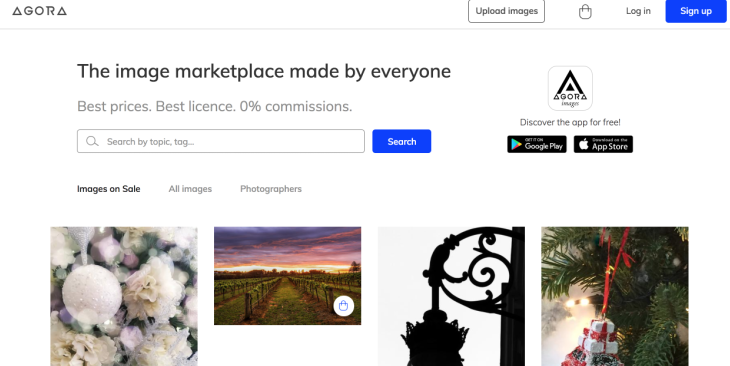Click the blue Search button

[402, 141]
